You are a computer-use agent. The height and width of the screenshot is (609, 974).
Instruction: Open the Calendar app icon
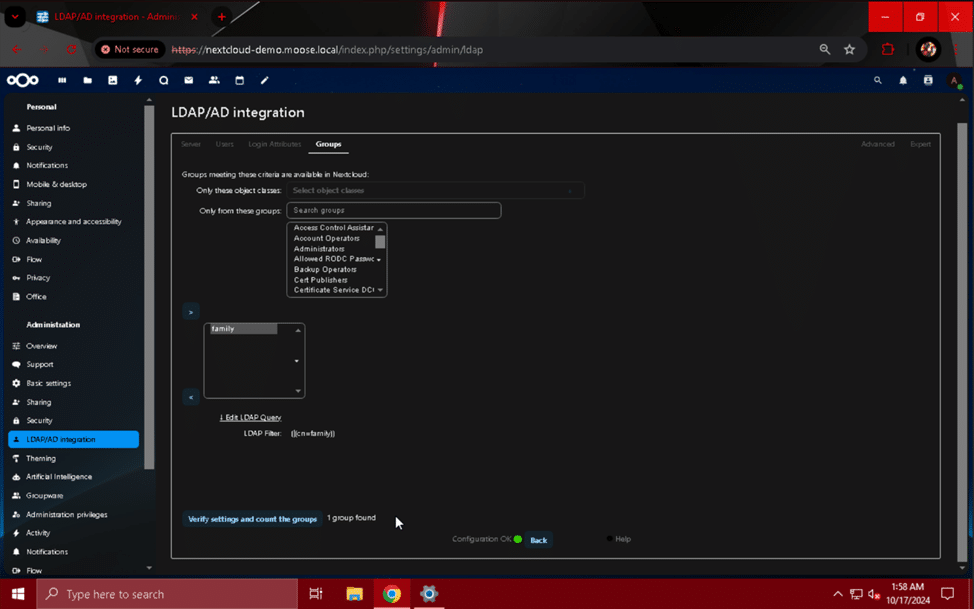[239, 80]
